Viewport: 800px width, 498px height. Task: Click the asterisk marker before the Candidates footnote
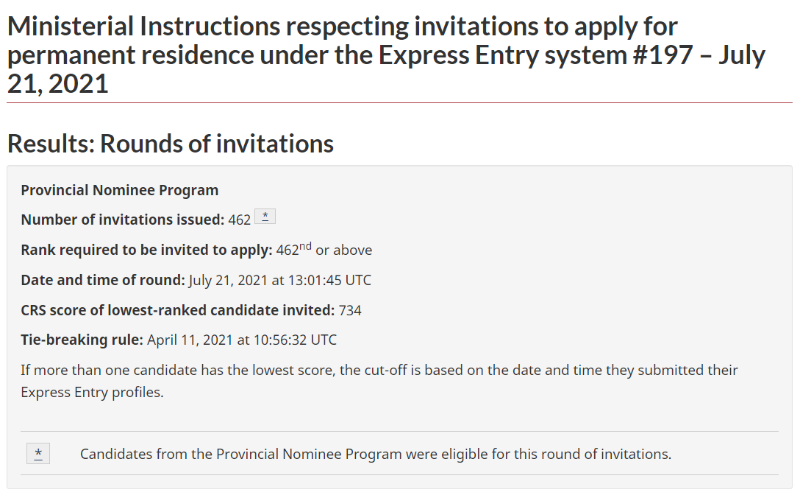[38, 454]
